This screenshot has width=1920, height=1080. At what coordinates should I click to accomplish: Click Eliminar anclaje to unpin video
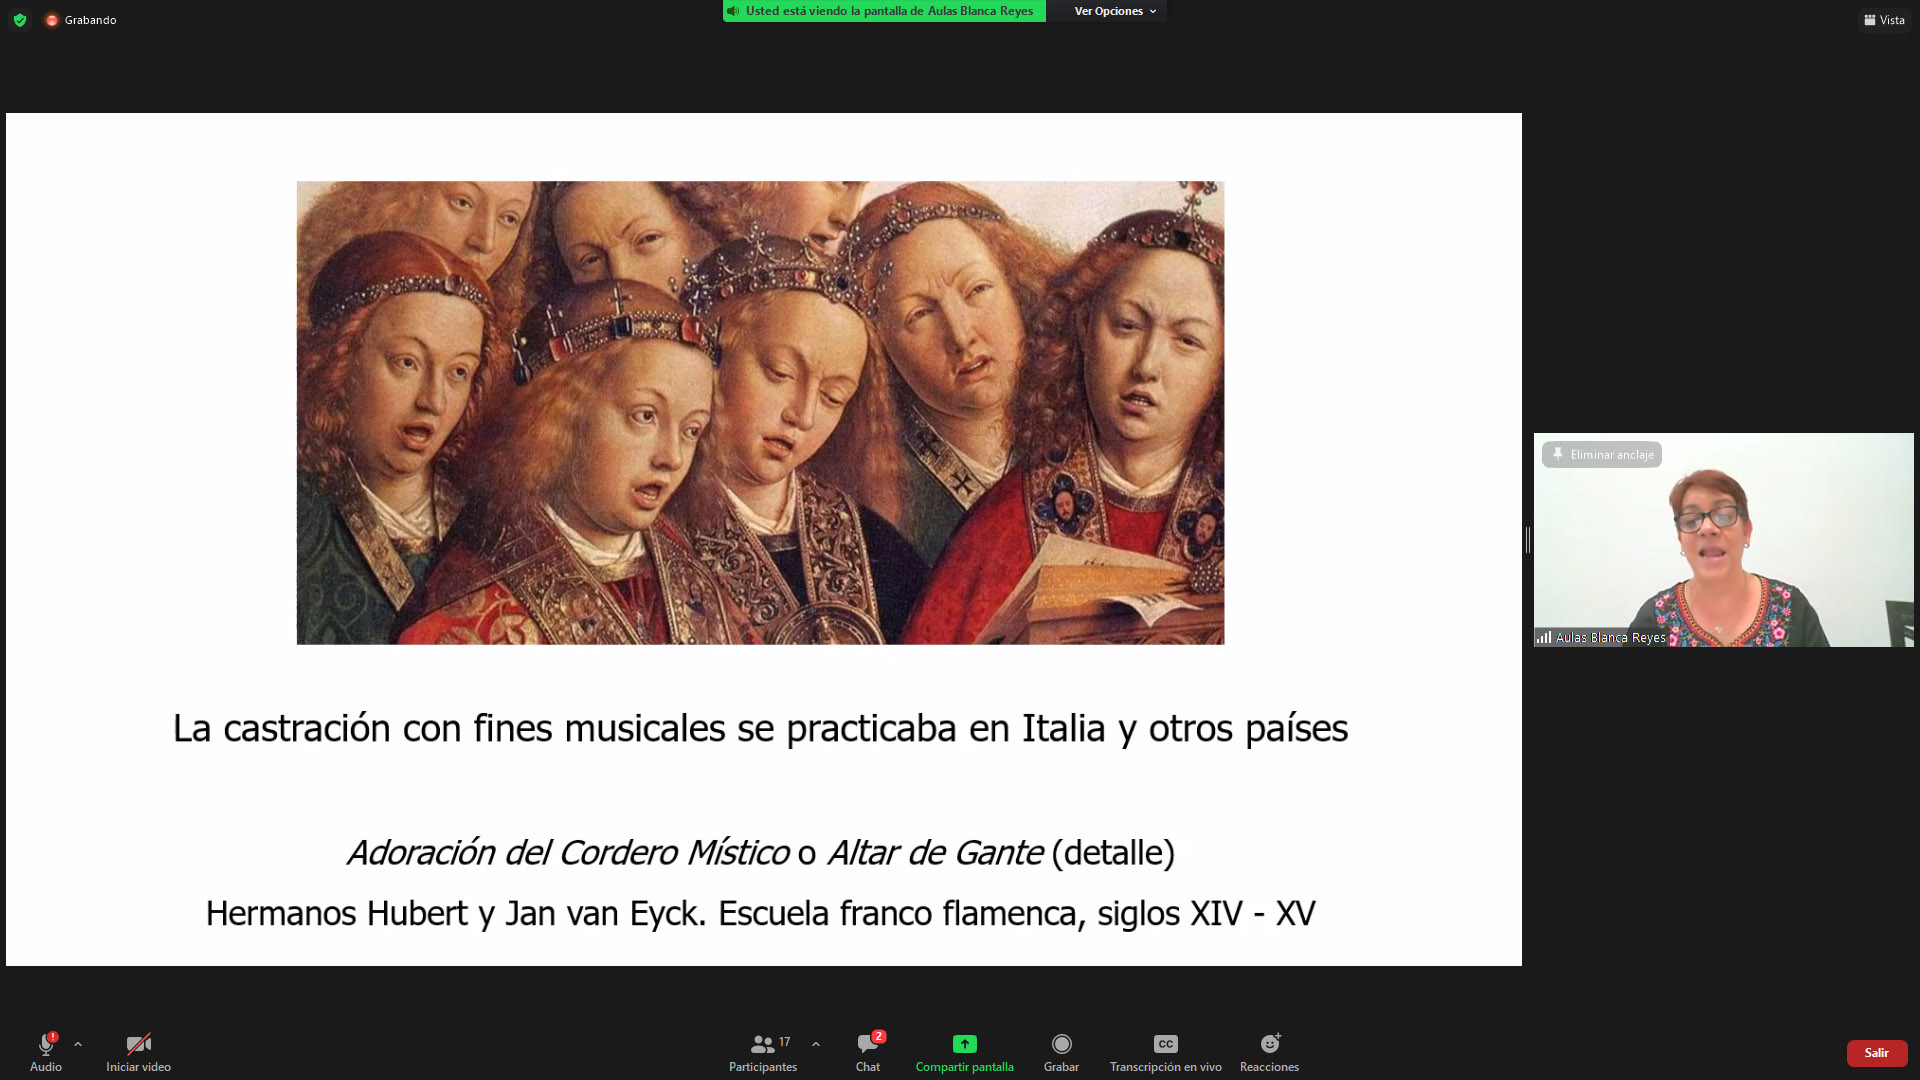coord(1602,455)
